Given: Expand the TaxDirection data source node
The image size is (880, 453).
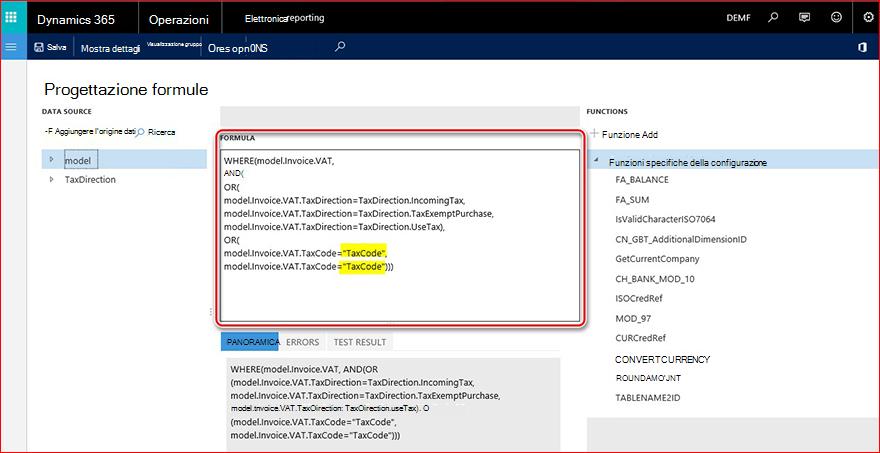Looking at the screenshot, I should coord(51,180).
